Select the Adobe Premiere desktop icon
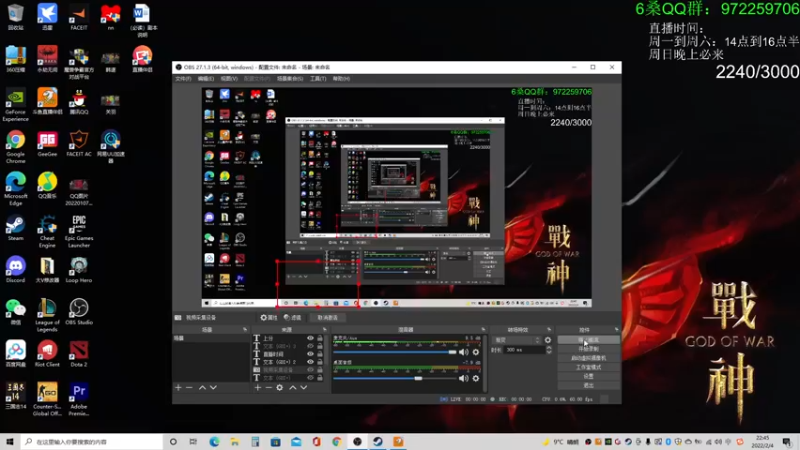Viewport: 800px width, 450px height. point(79,399)
